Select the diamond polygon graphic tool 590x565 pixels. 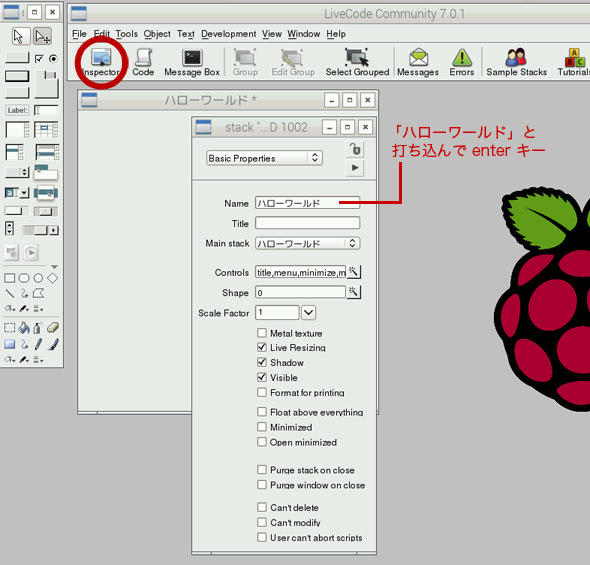click(53, 278)
